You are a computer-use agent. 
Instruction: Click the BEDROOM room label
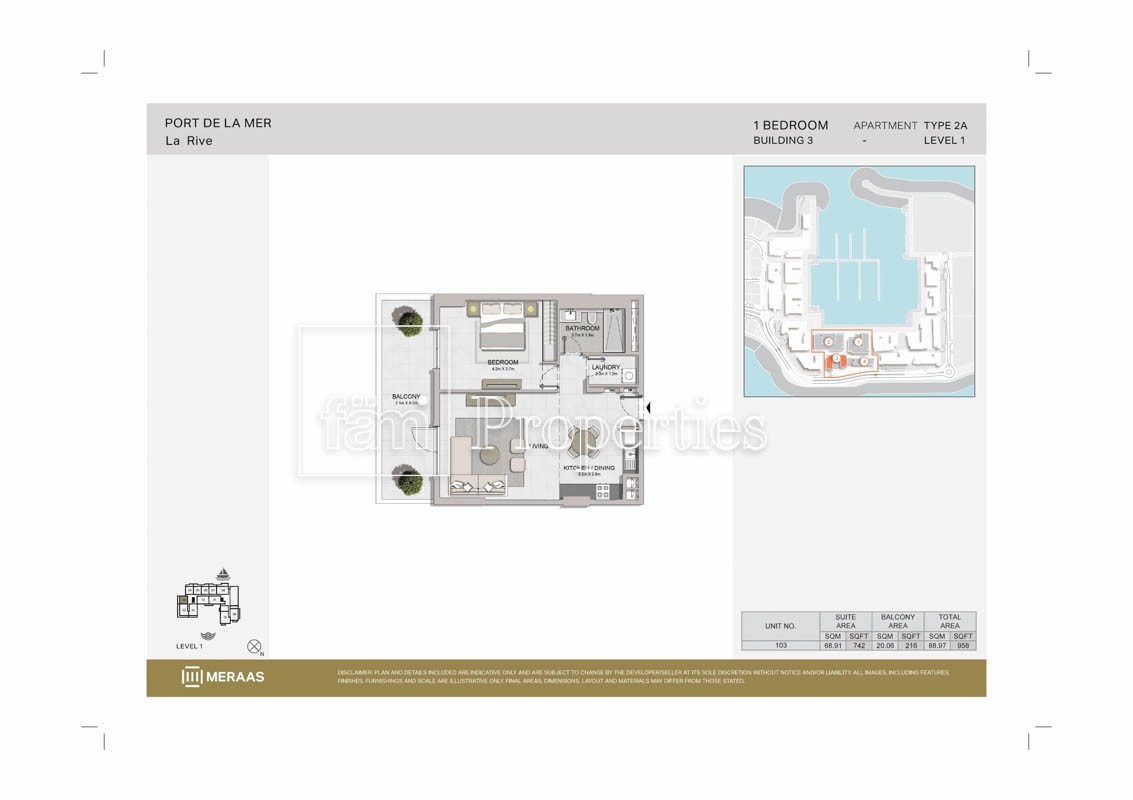tap(503, 362)
